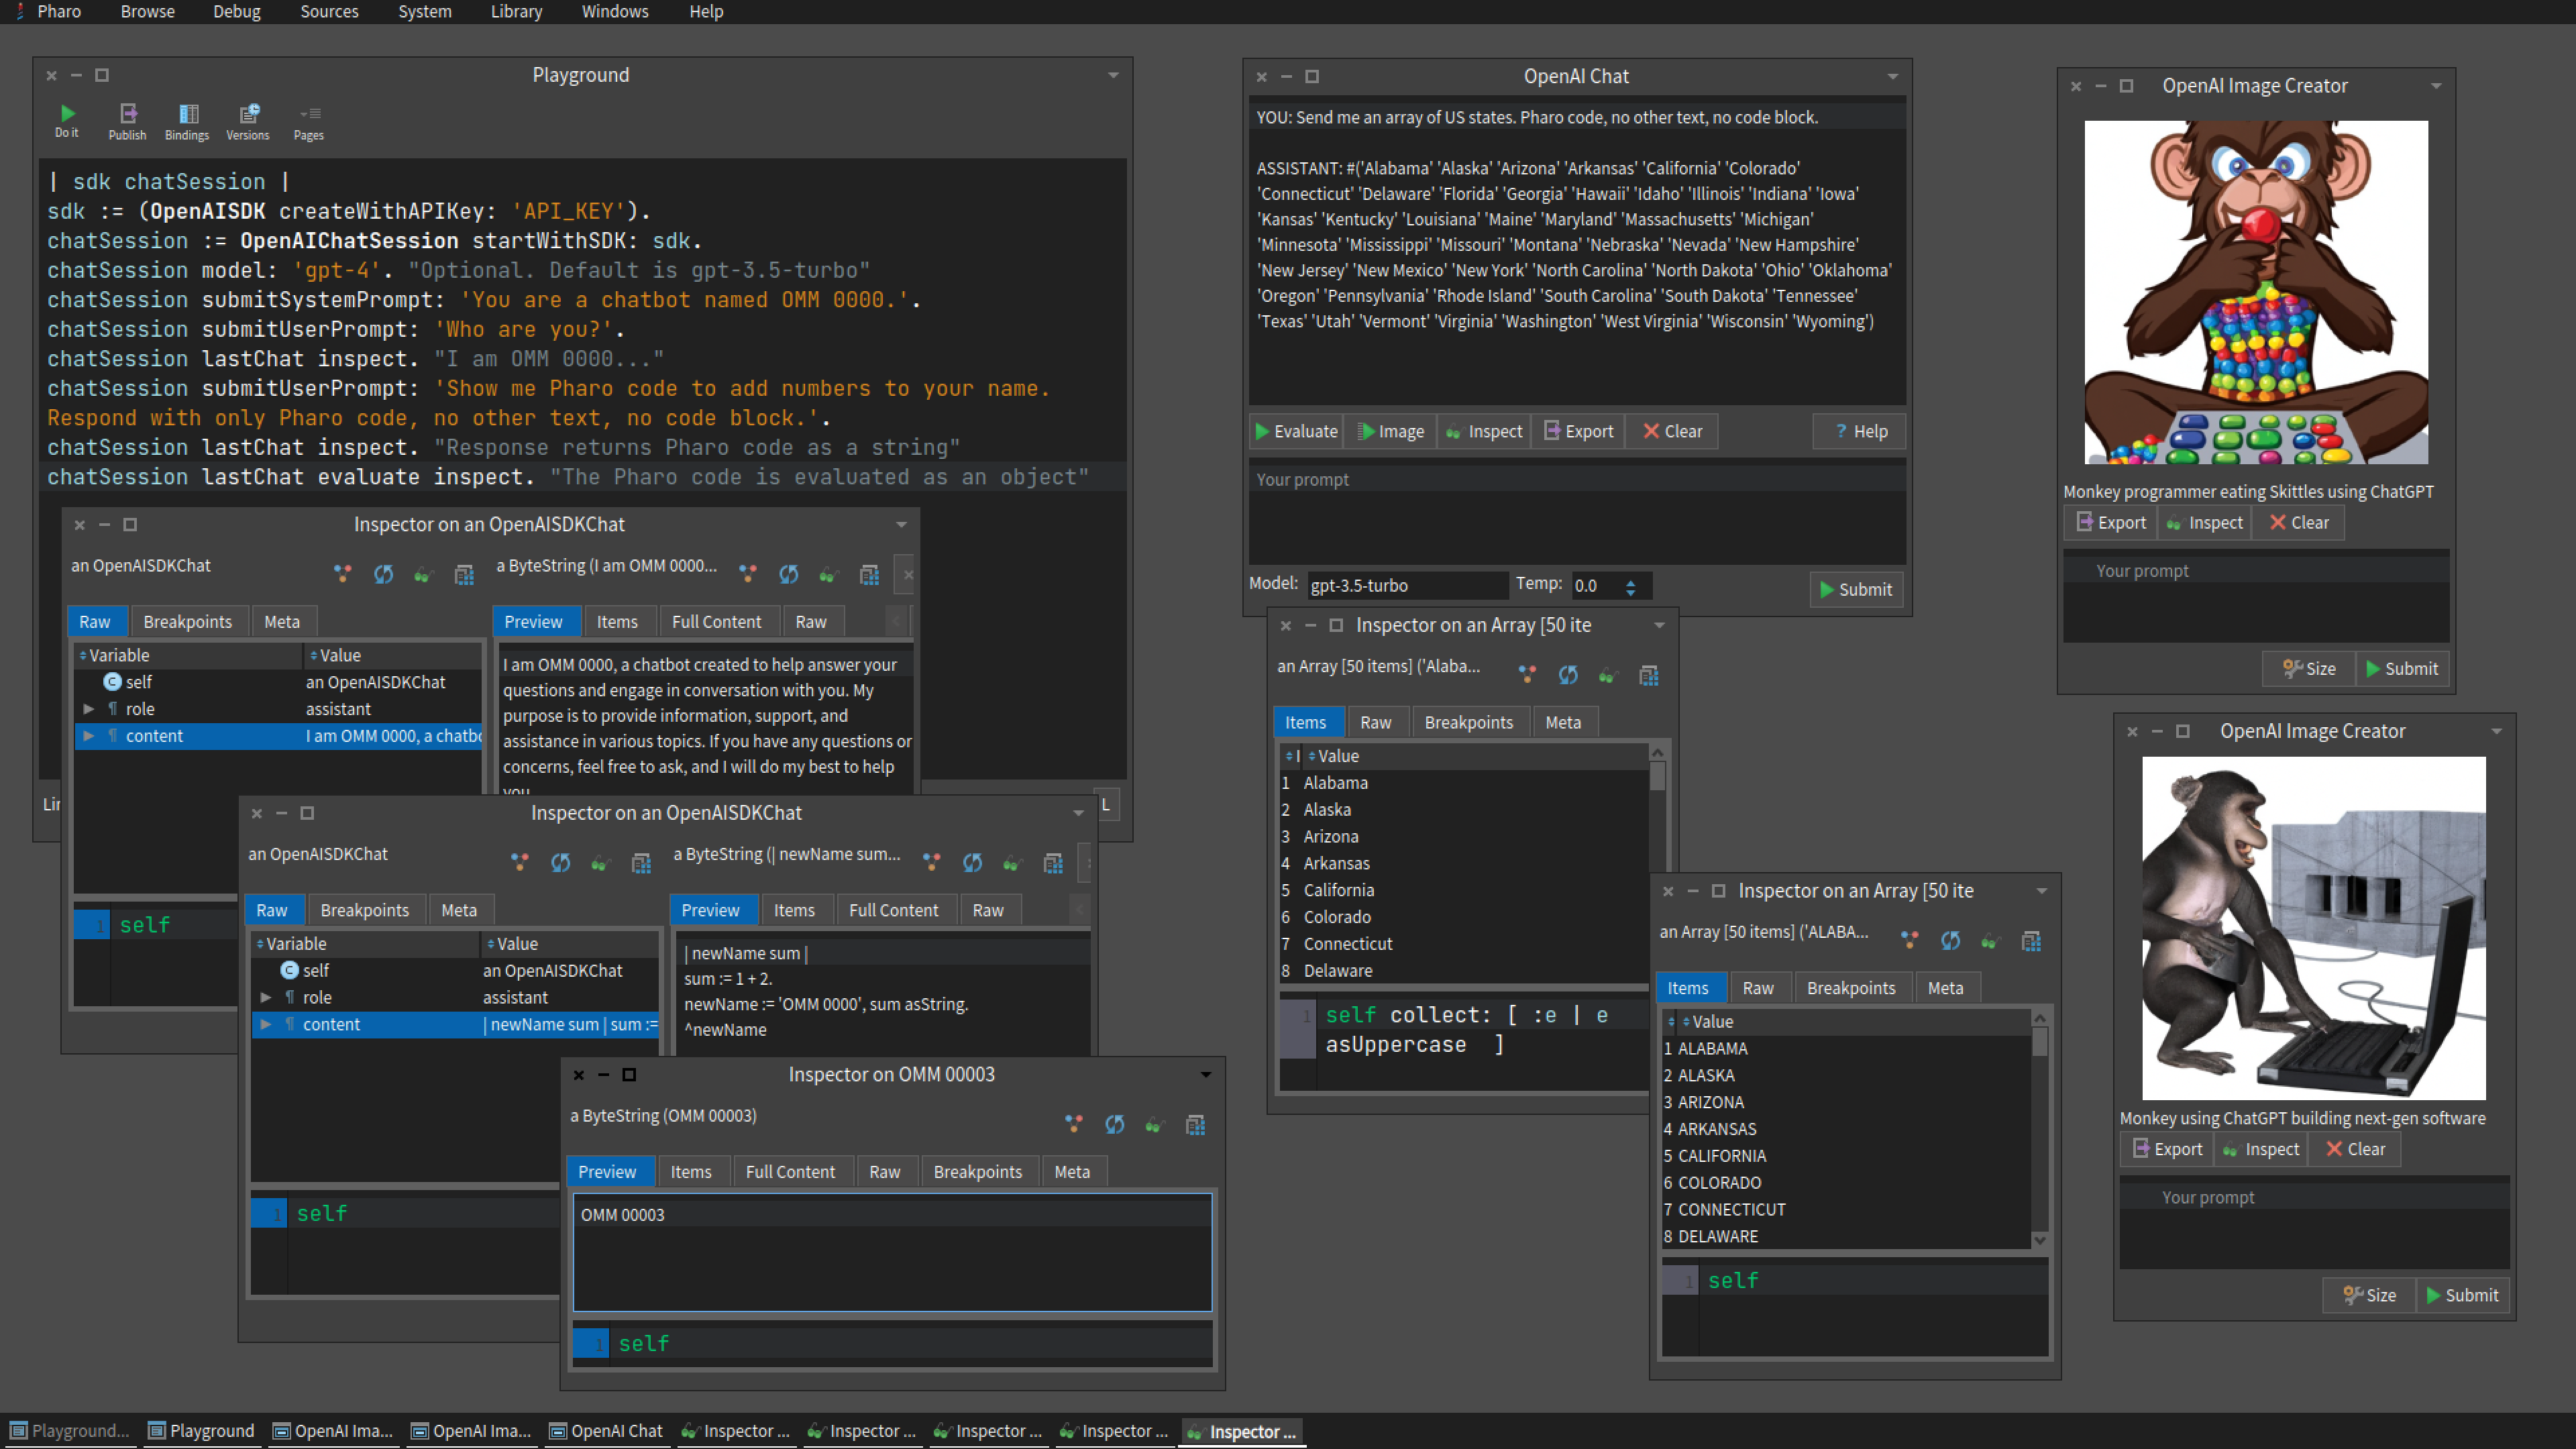This screenshot has width=2576, height=1449.
Task: Expand the content row in second OpenAISDKChat inspector
Action: point(266,1024)
